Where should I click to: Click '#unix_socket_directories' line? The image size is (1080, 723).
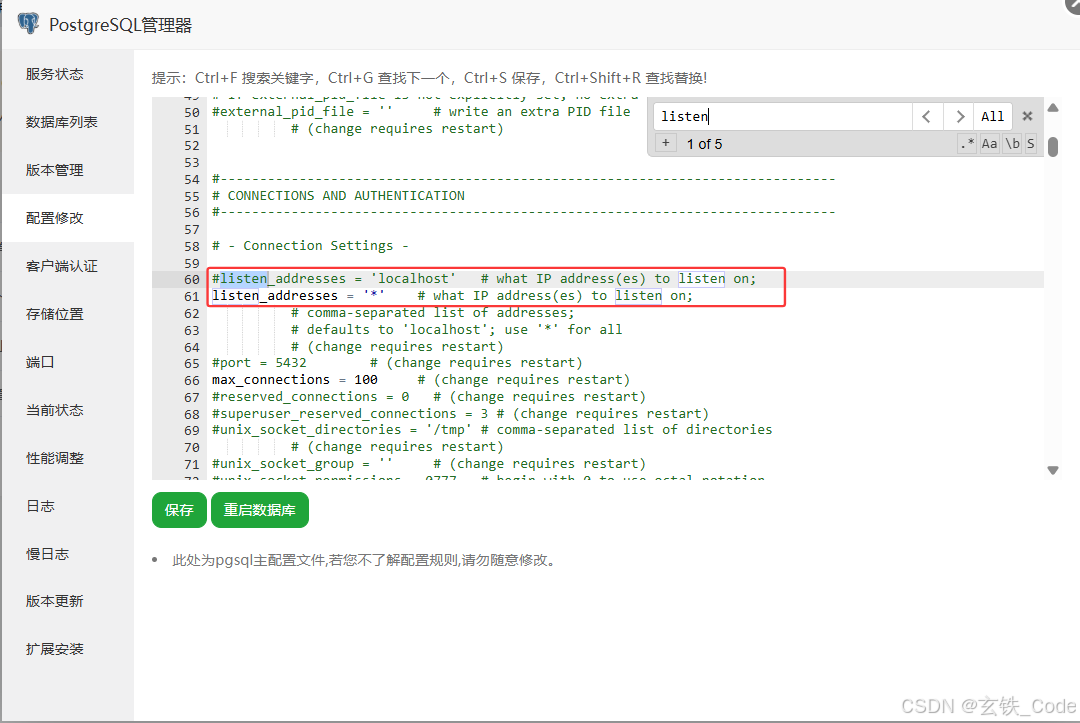click(x=492, y=430)
